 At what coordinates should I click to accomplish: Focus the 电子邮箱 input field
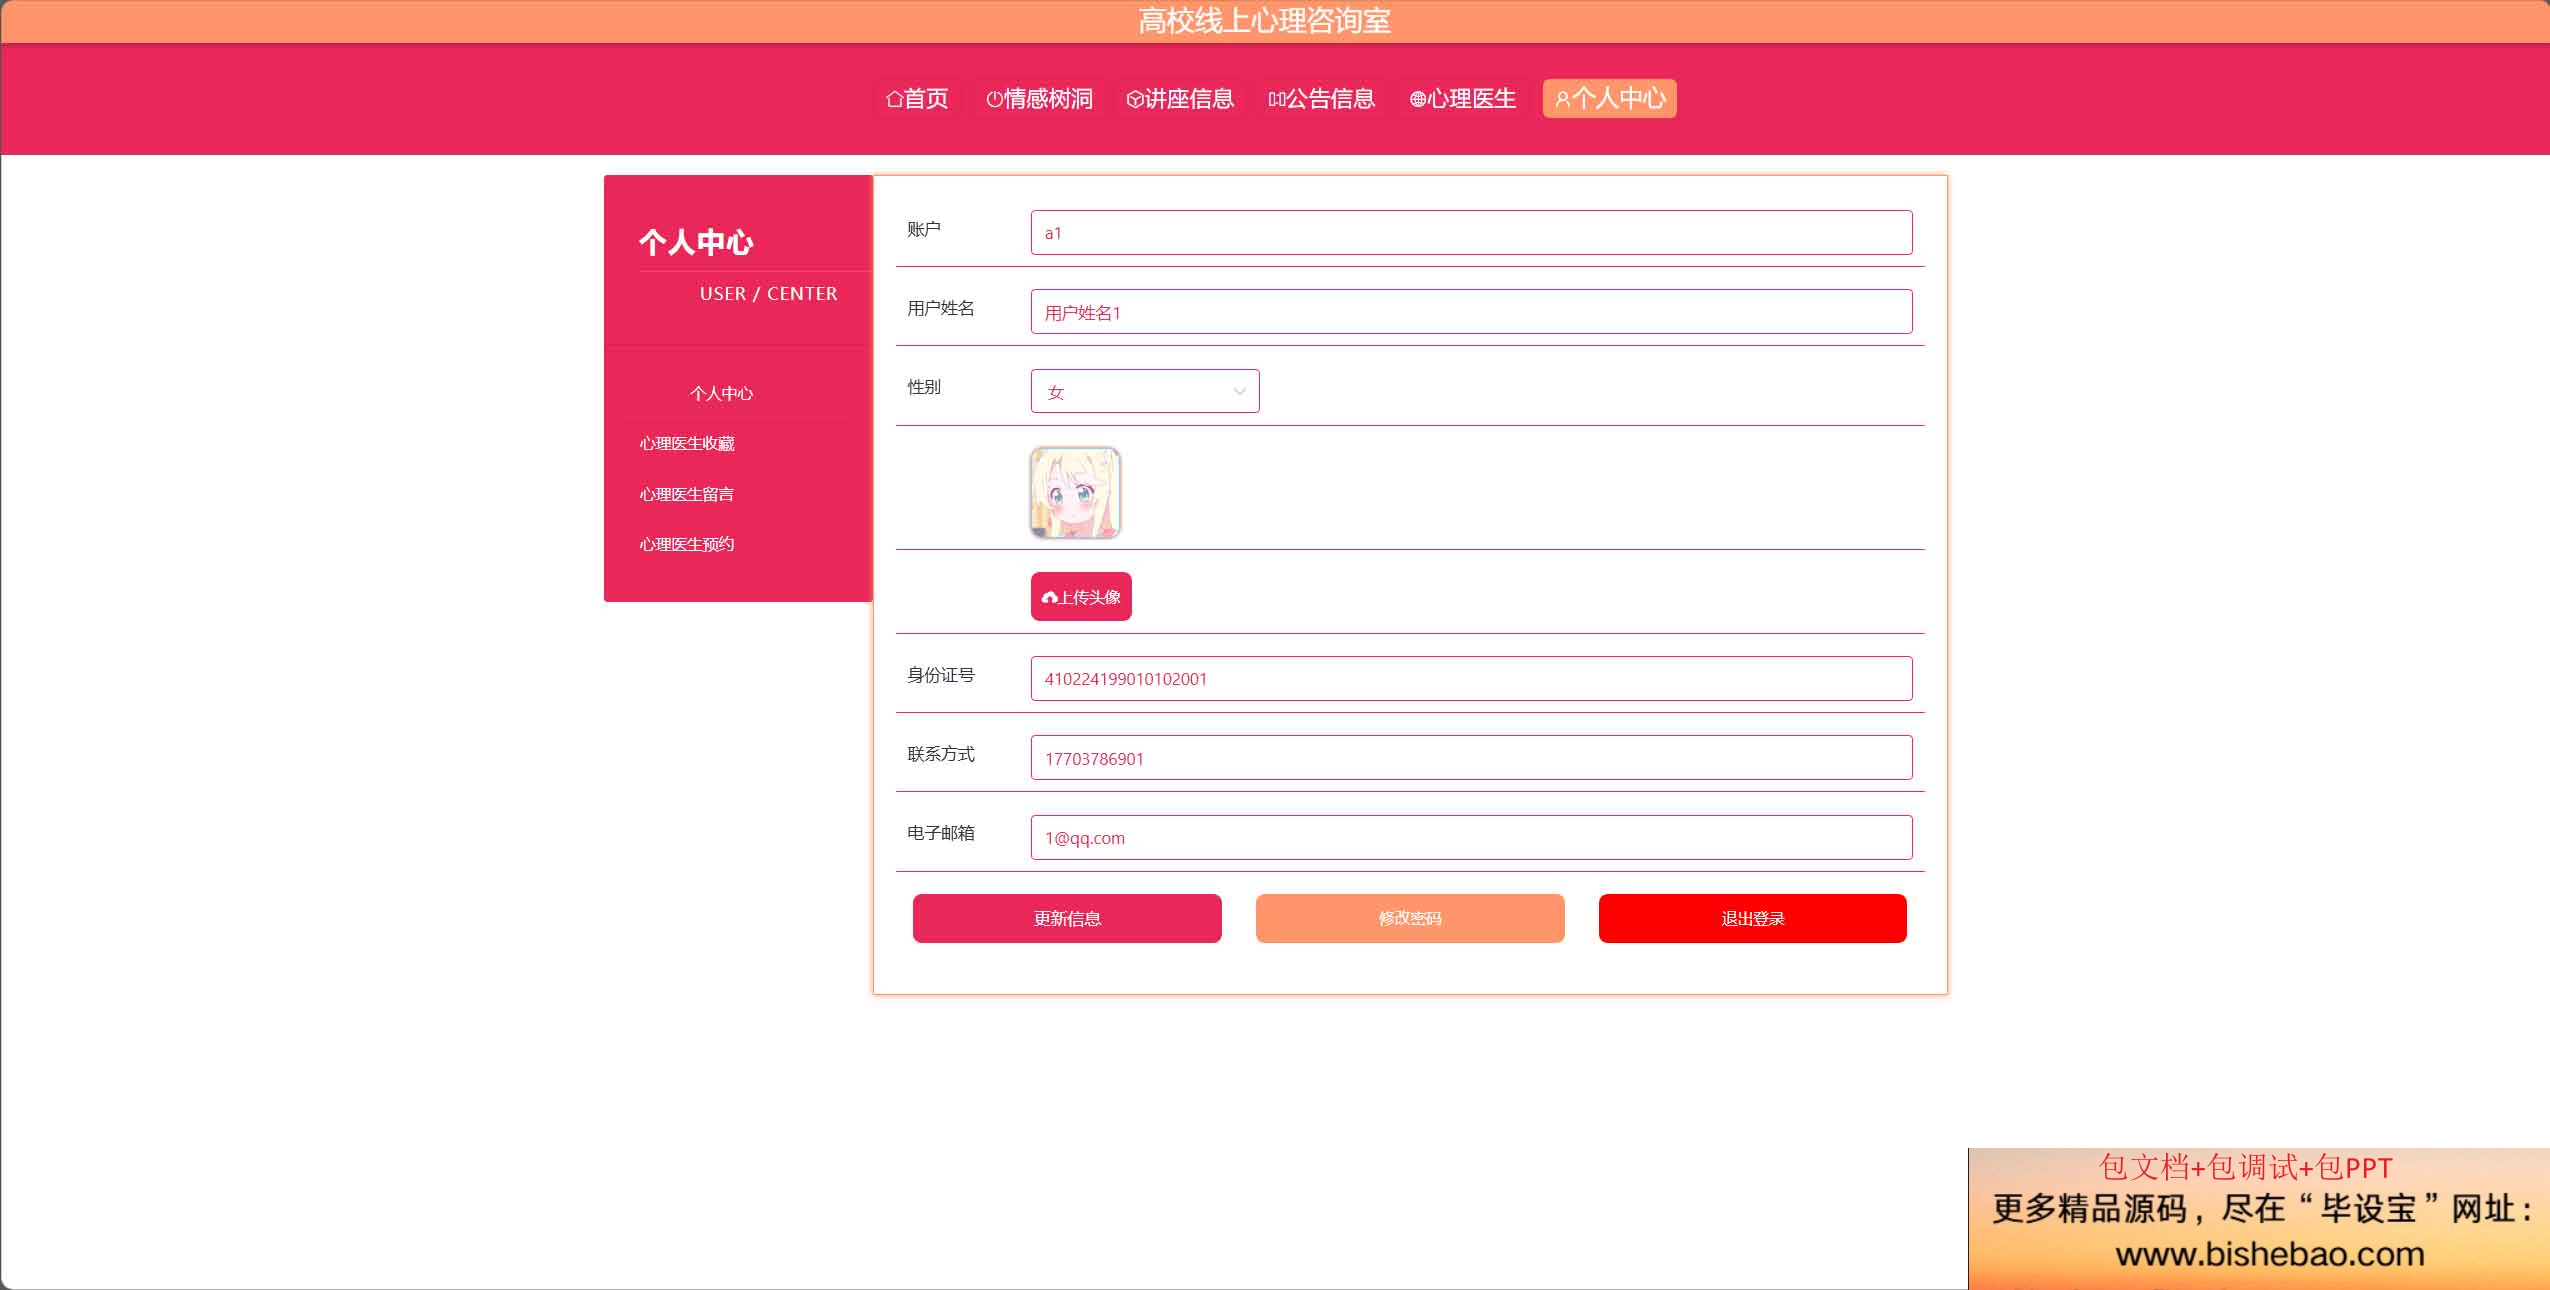1471,838
